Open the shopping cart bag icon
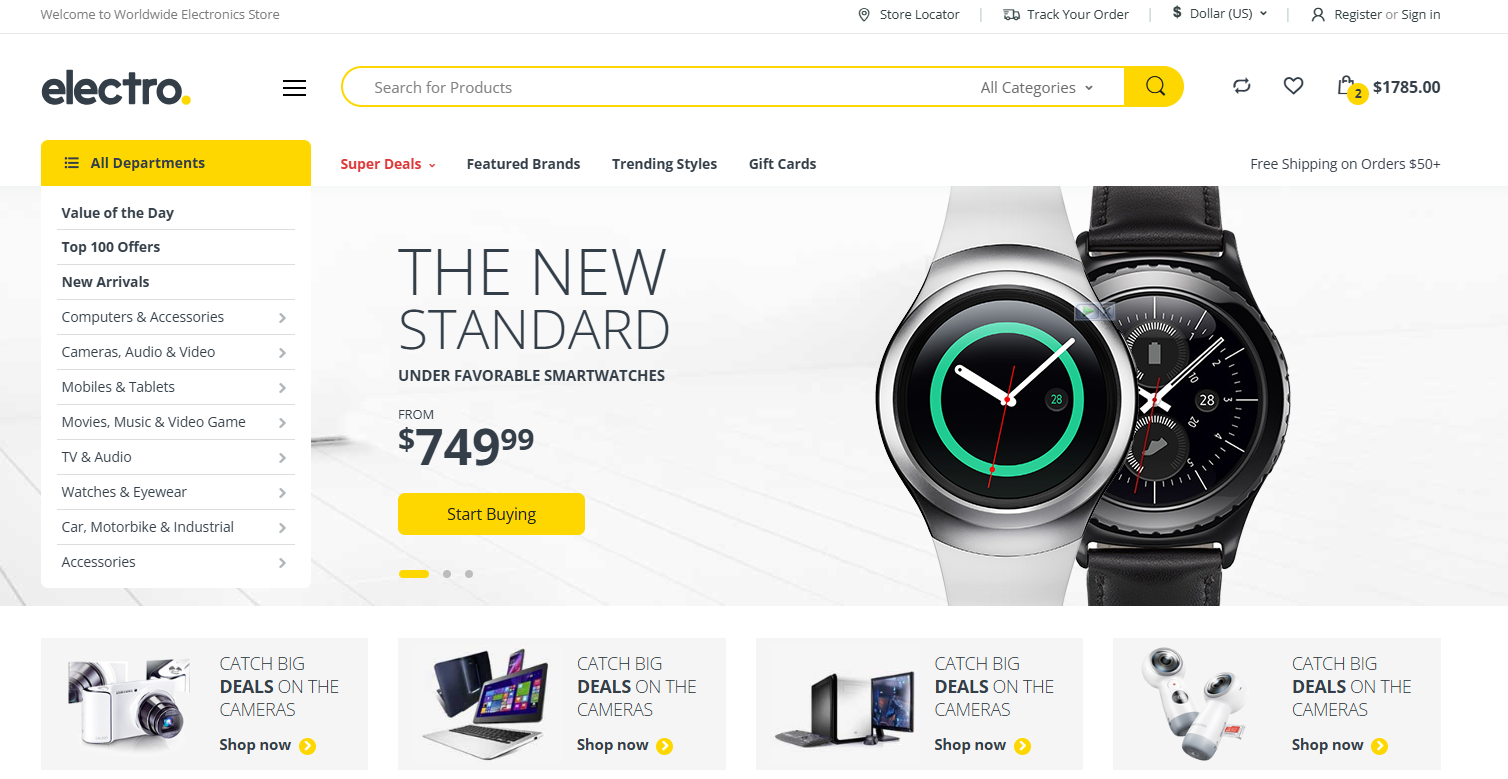Screen dimensions: 1508x779 (x=1346, y=86)
